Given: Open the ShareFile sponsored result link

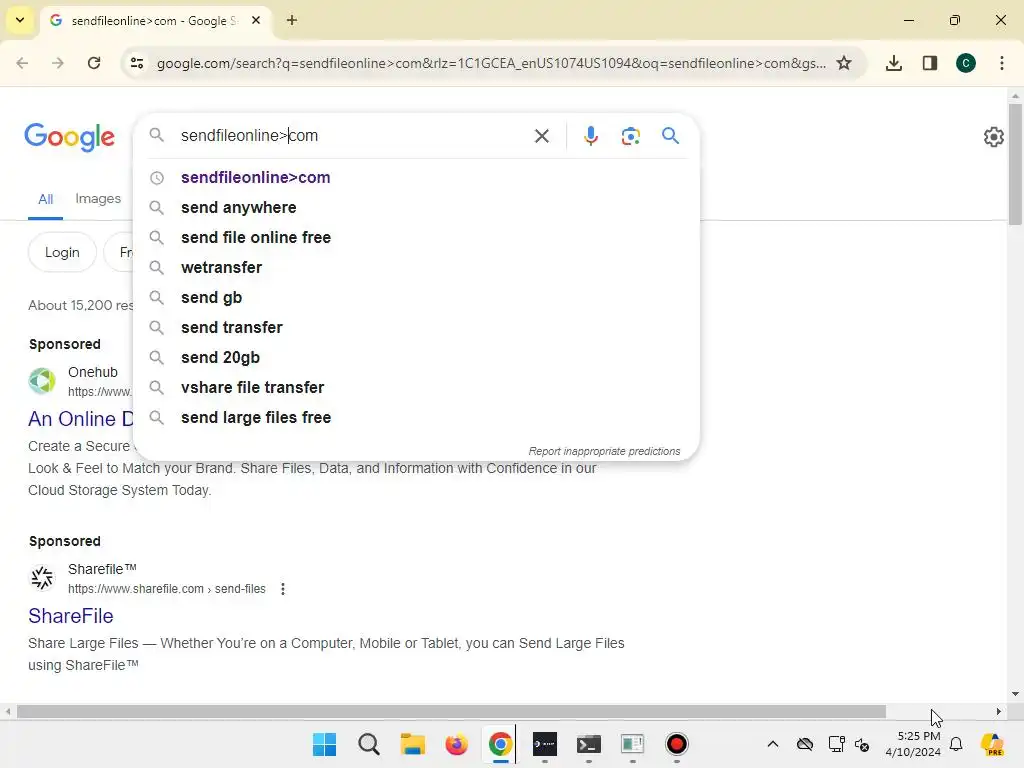Looking at the screenshot, I should click(71, 616).
